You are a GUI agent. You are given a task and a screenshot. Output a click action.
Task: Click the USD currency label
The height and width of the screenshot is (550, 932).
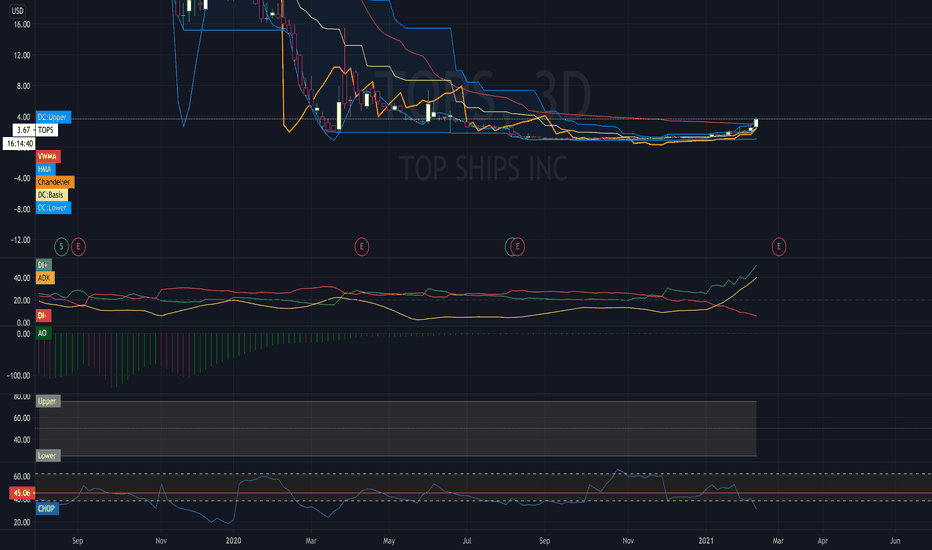tap(18, 11)
